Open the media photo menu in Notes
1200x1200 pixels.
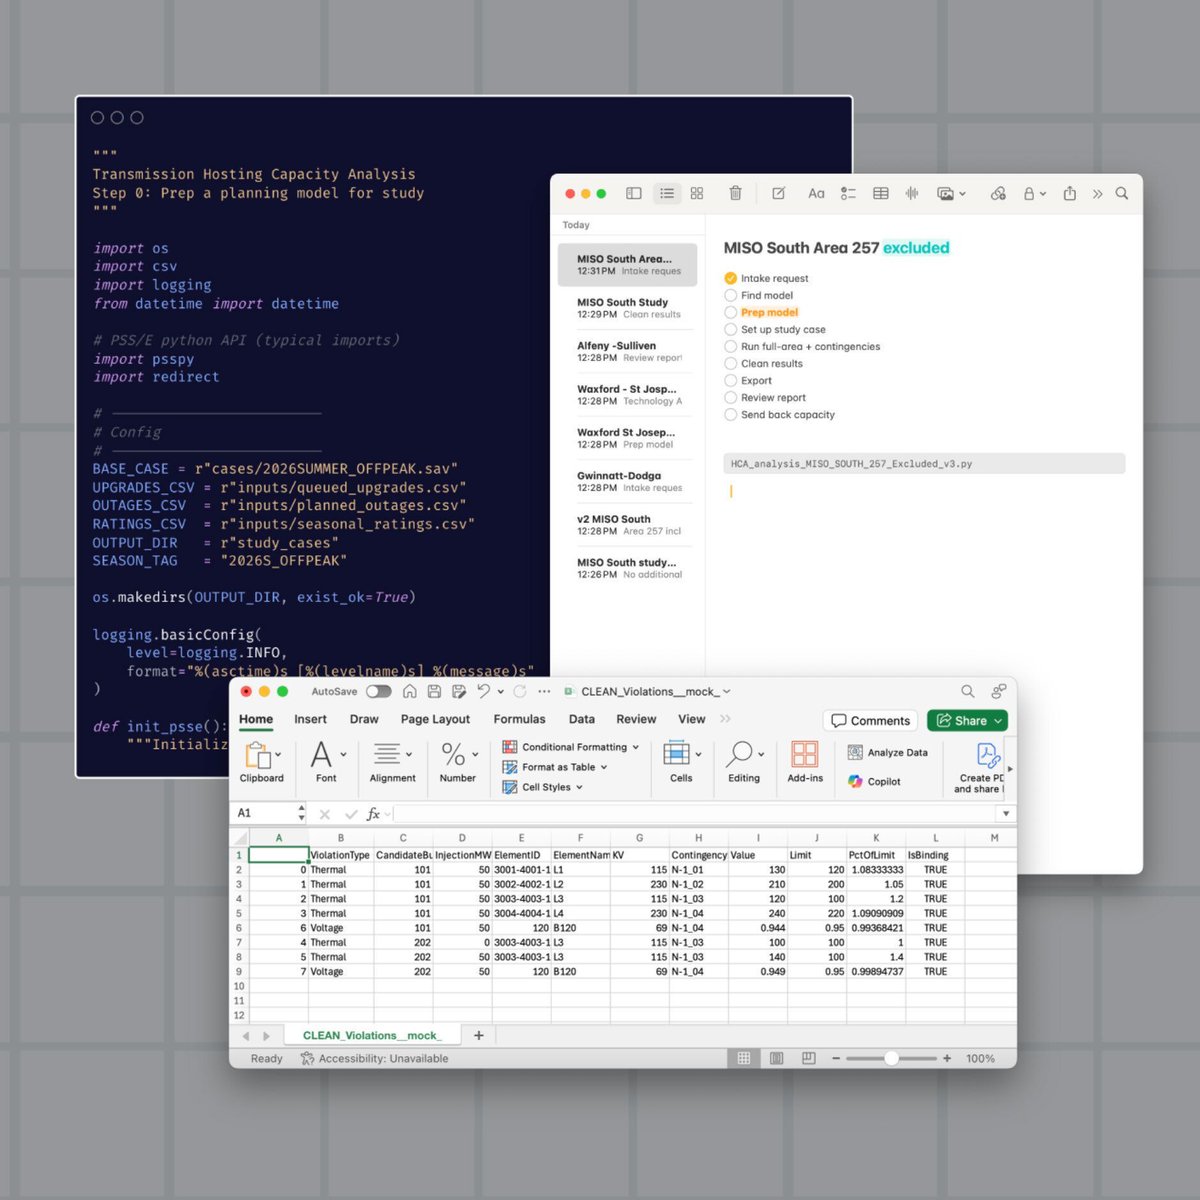point(951,193)
